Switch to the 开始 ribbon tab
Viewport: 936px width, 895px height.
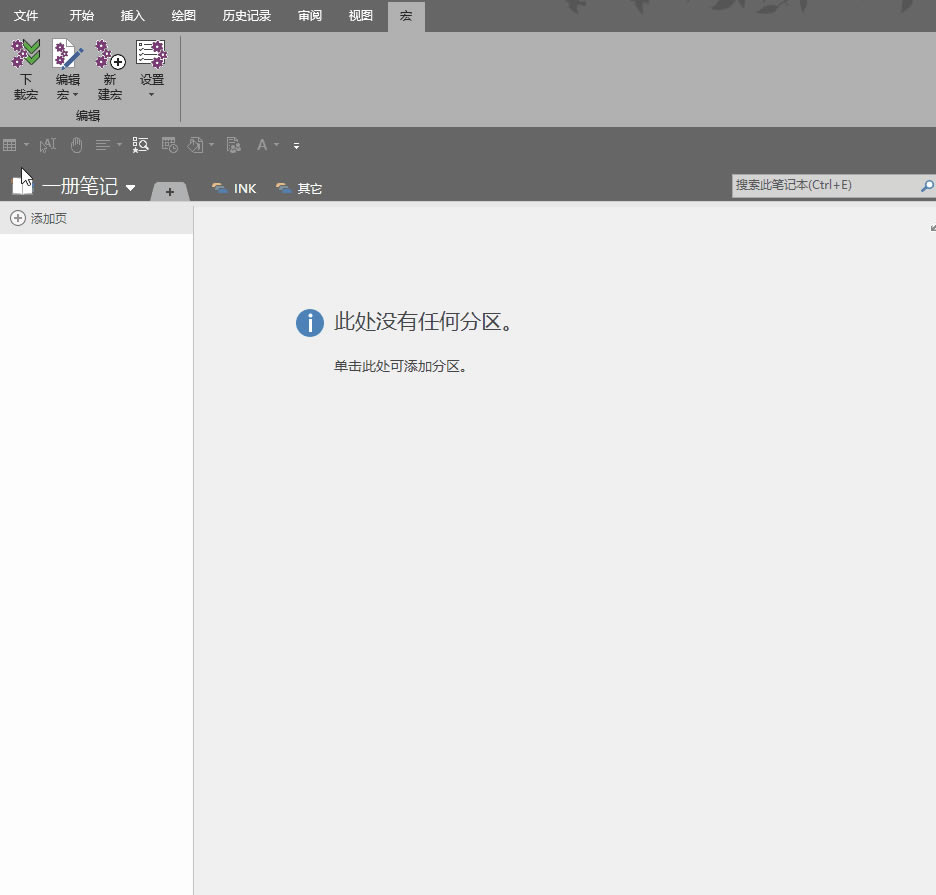tap(81, 16)
